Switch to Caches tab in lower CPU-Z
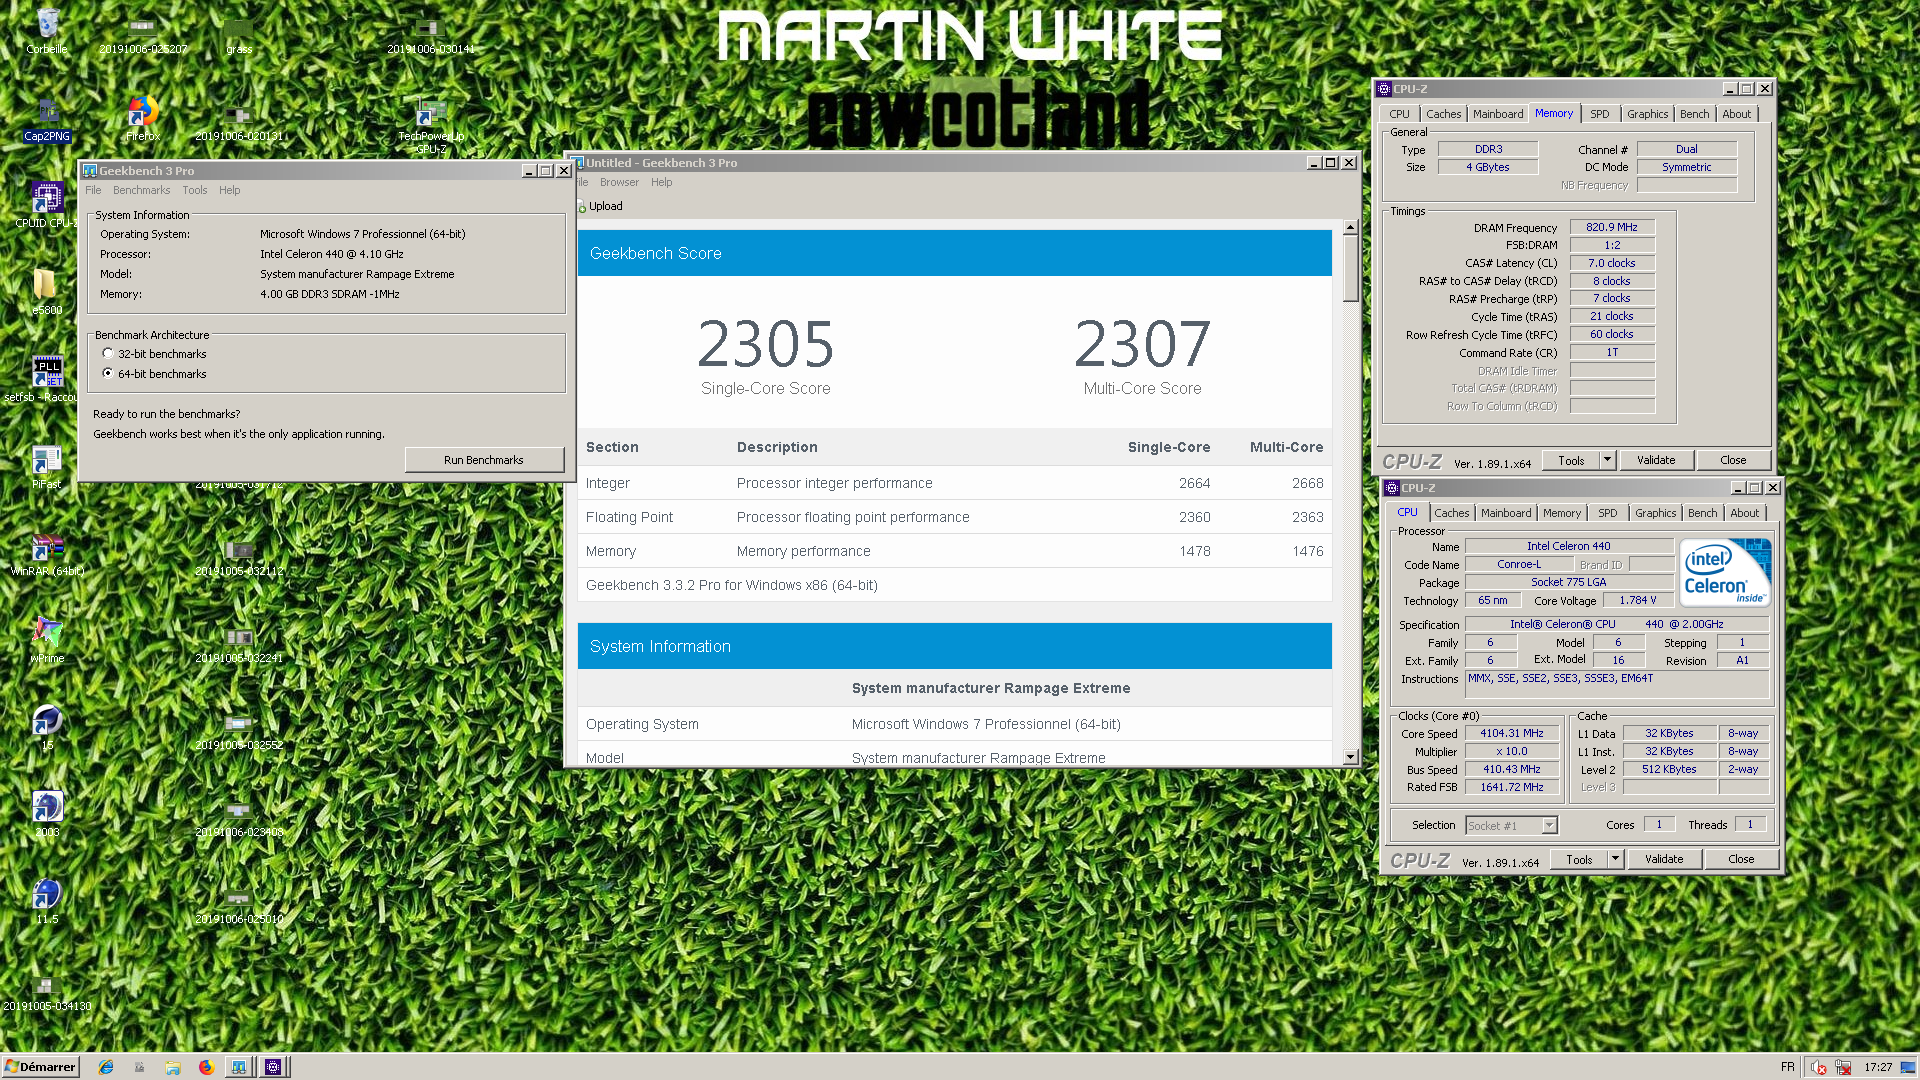1920x1080 pixels. pyautogui.click(x=1452, y=513)
